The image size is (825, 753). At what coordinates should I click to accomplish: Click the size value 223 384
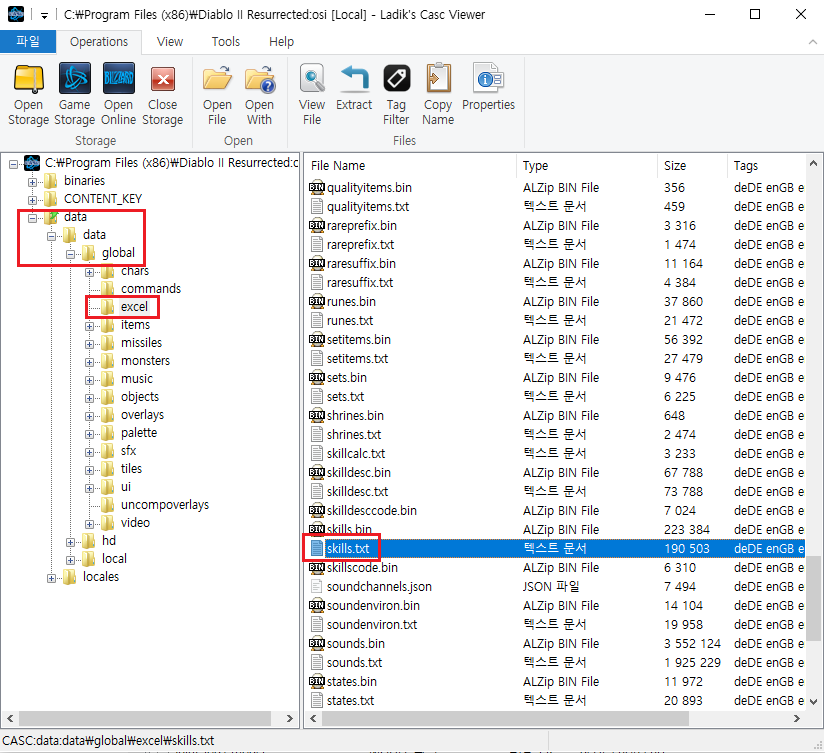[687, 529]
